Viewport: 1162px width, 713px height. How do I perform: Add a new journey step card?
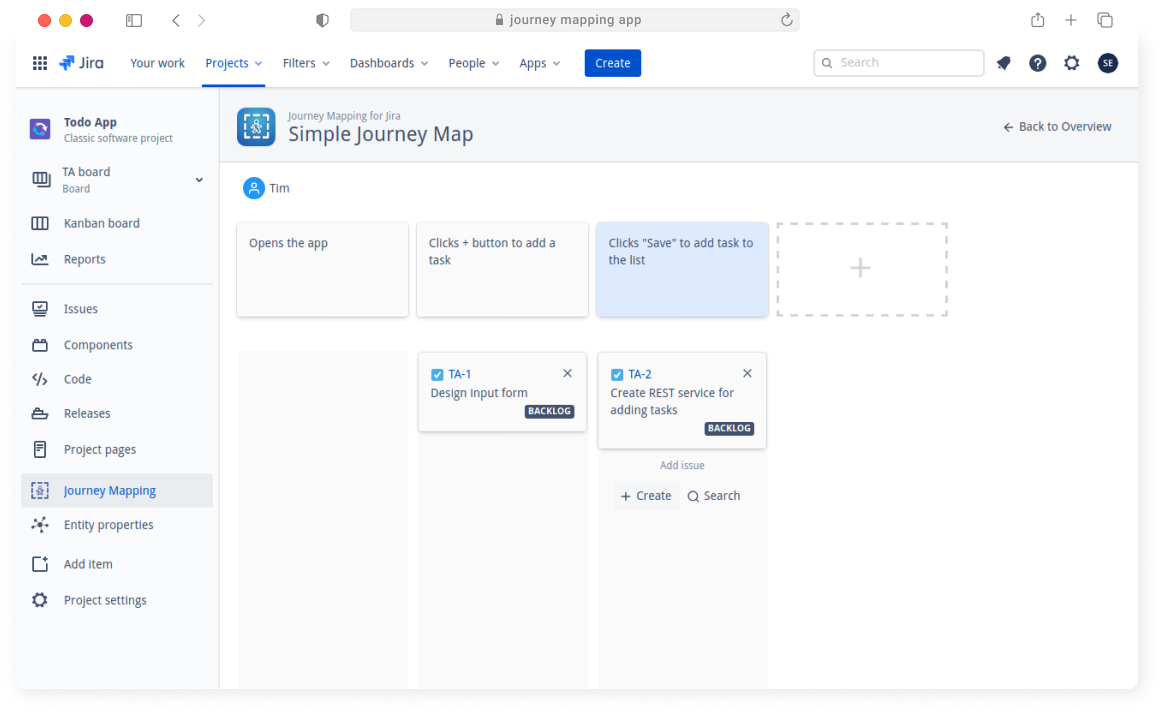click(x=862, y=269)
